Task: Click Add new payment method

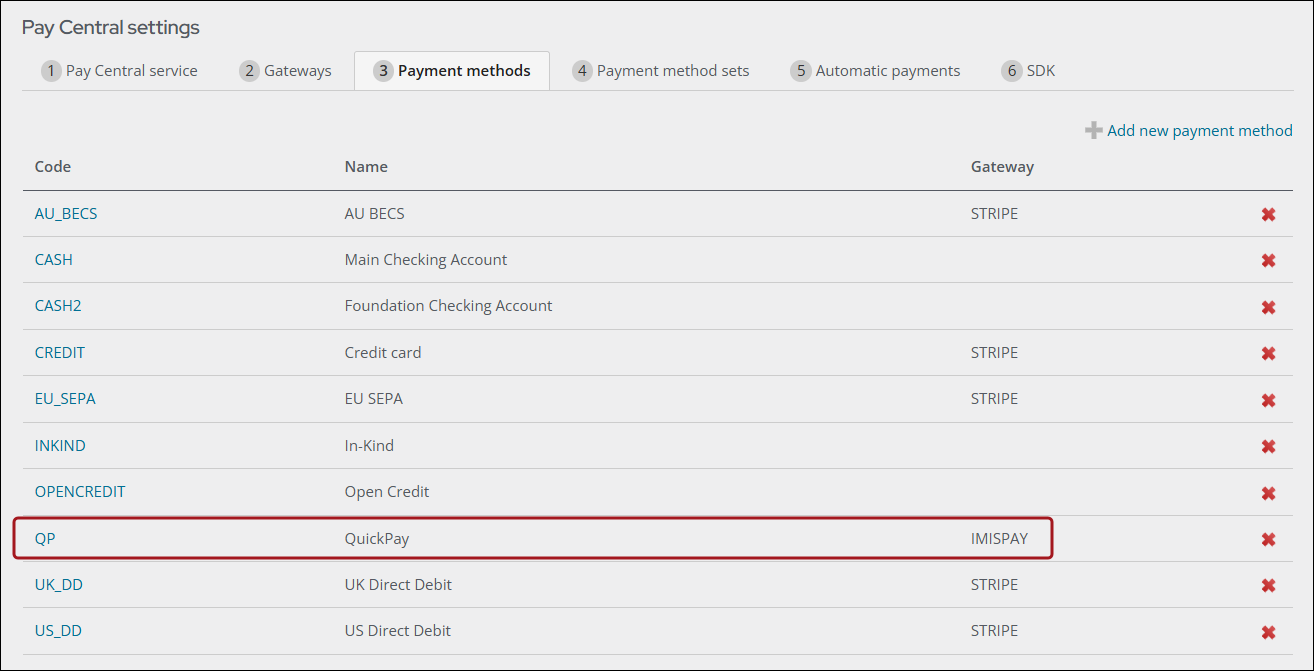Action: point(1189,131)
